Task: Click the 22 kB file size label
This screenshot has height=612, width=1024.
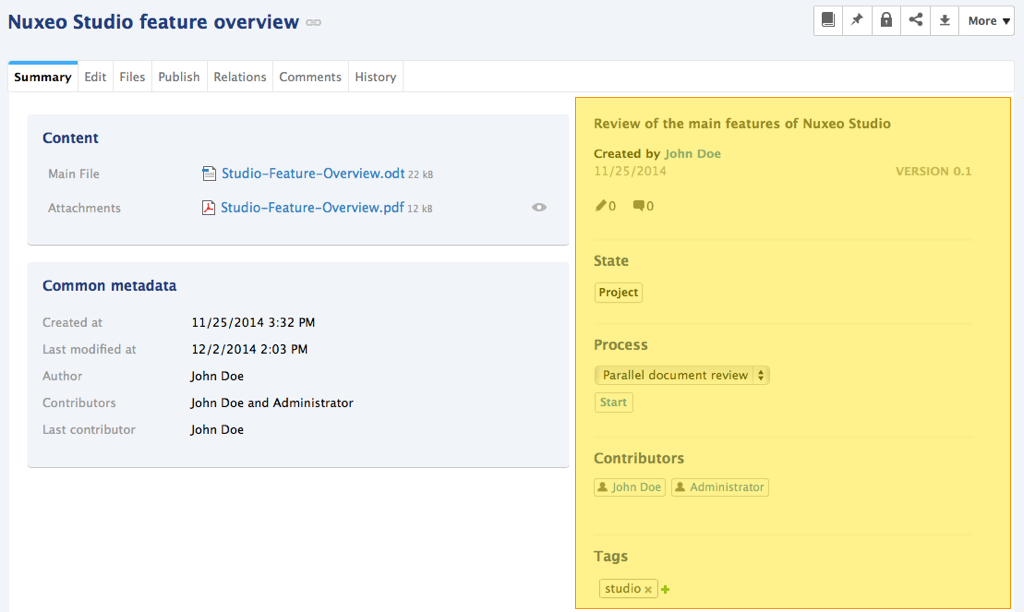Action: (x=421, y=174)
